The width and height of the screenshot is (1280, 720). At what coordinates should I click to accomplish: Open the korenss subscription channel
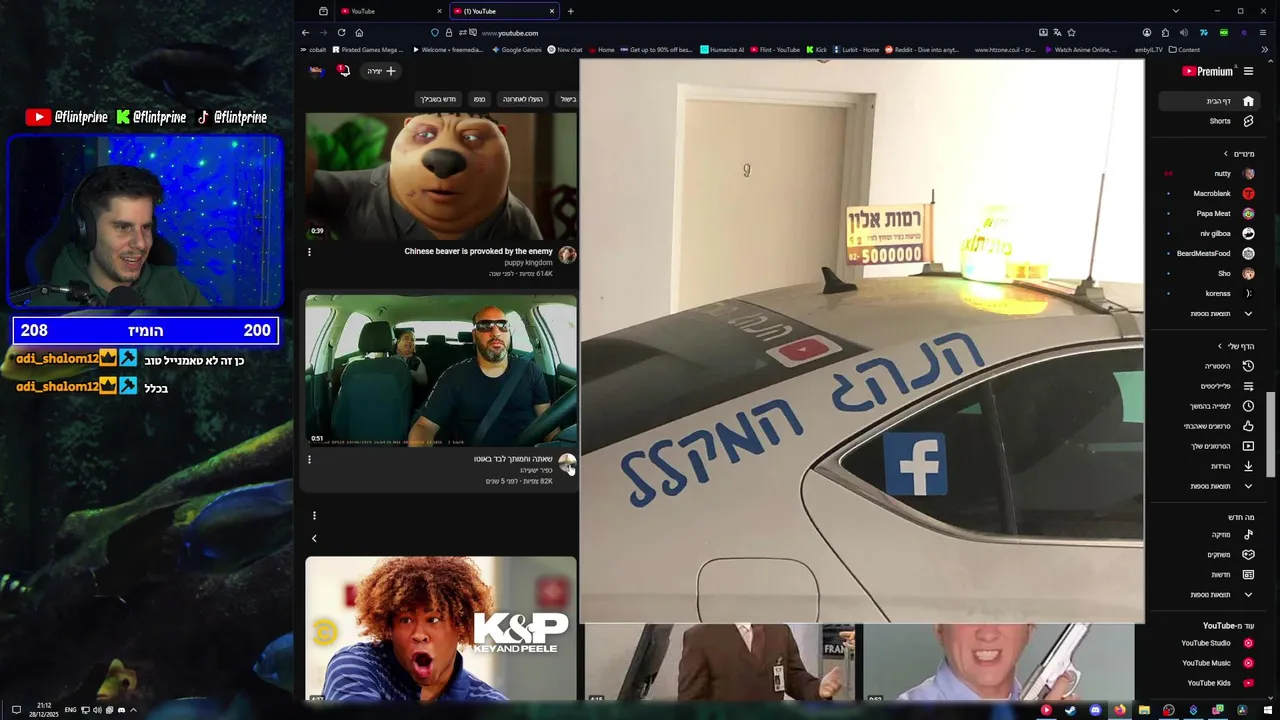pyautogui.click(x=1208, y=294)
